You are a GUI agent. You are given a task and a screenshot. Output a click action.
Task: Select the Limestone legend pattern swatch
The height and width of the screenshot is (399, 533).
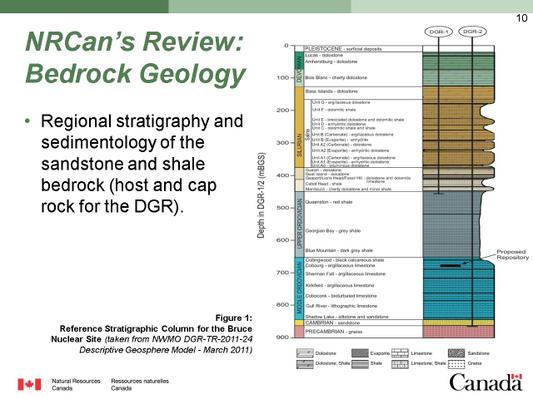pyautogui.click(x=400, y=353)
